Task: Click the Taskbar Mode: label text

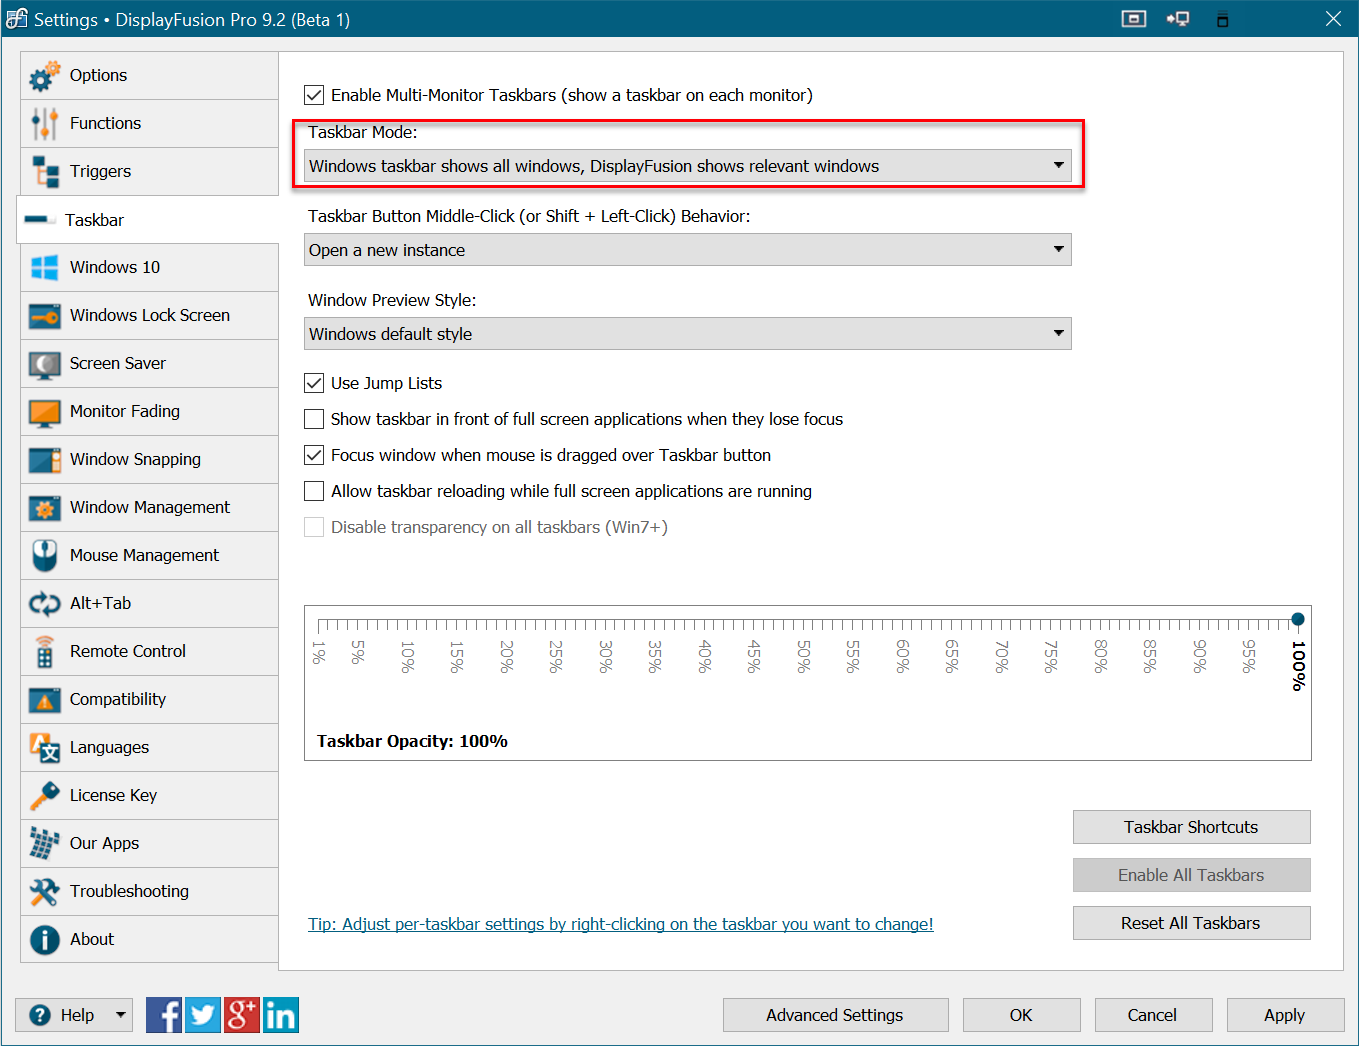Action: point(363,132)
